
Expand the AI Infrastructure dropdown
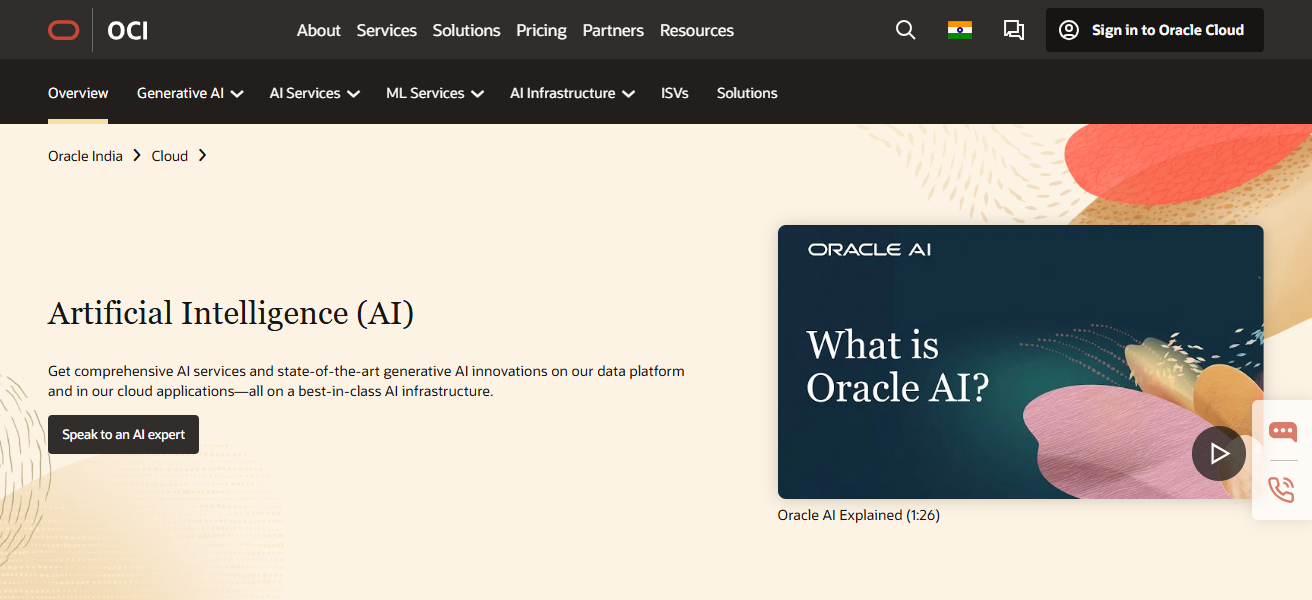(572, 92)
